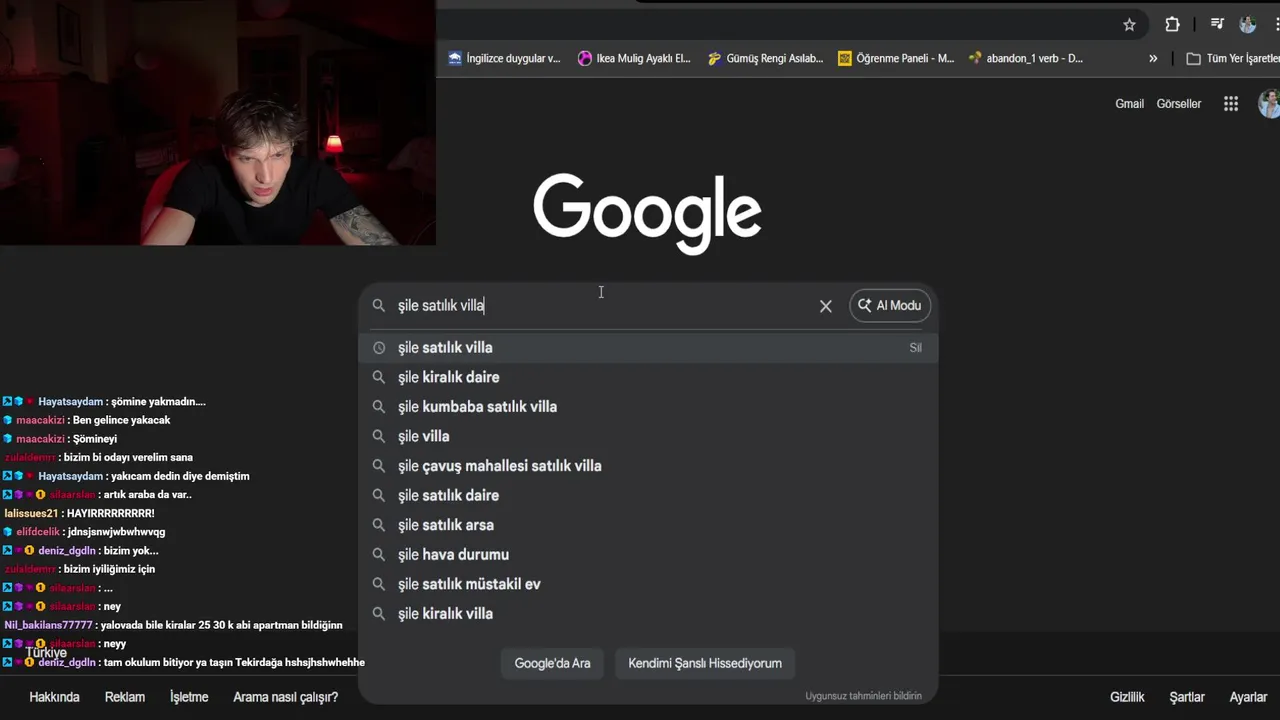Open Gizlilik footer link
Image resolution: width=1280 pixels, height=720 pixels.
click(x=1127, y=697)
